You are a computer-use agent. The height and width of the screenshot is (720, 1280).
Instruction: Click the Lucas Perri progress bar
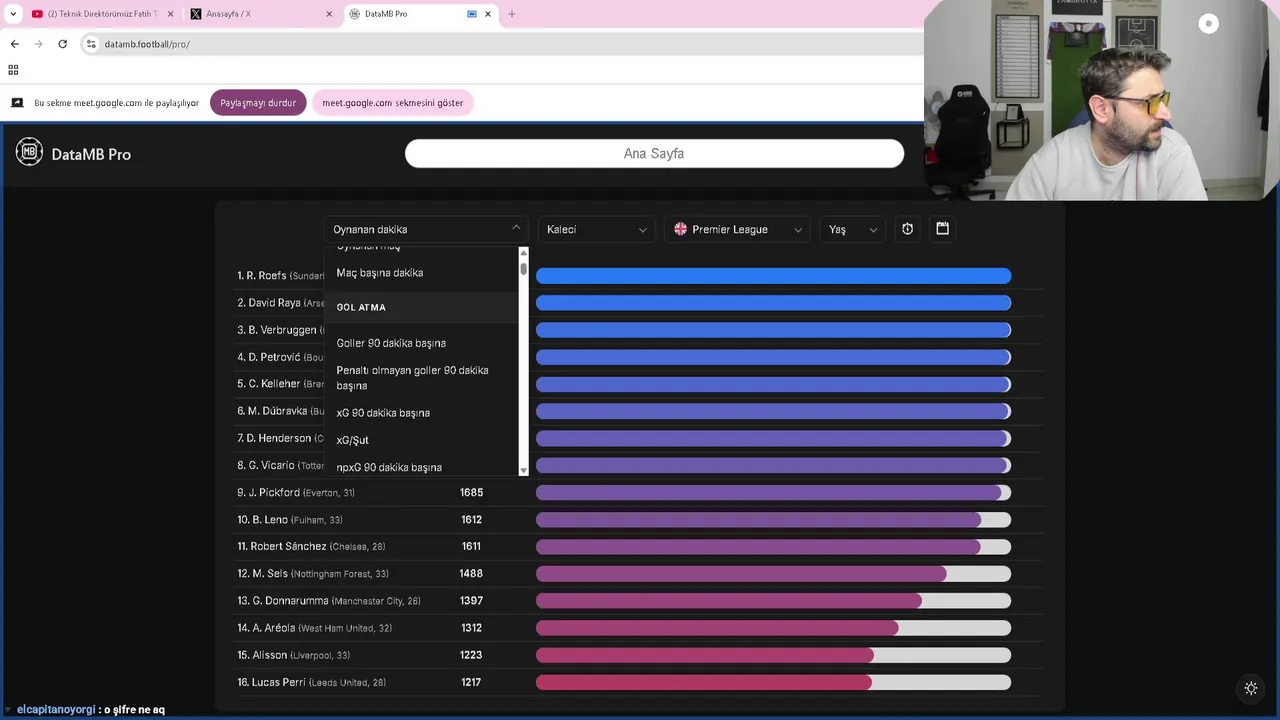(773, 682)
